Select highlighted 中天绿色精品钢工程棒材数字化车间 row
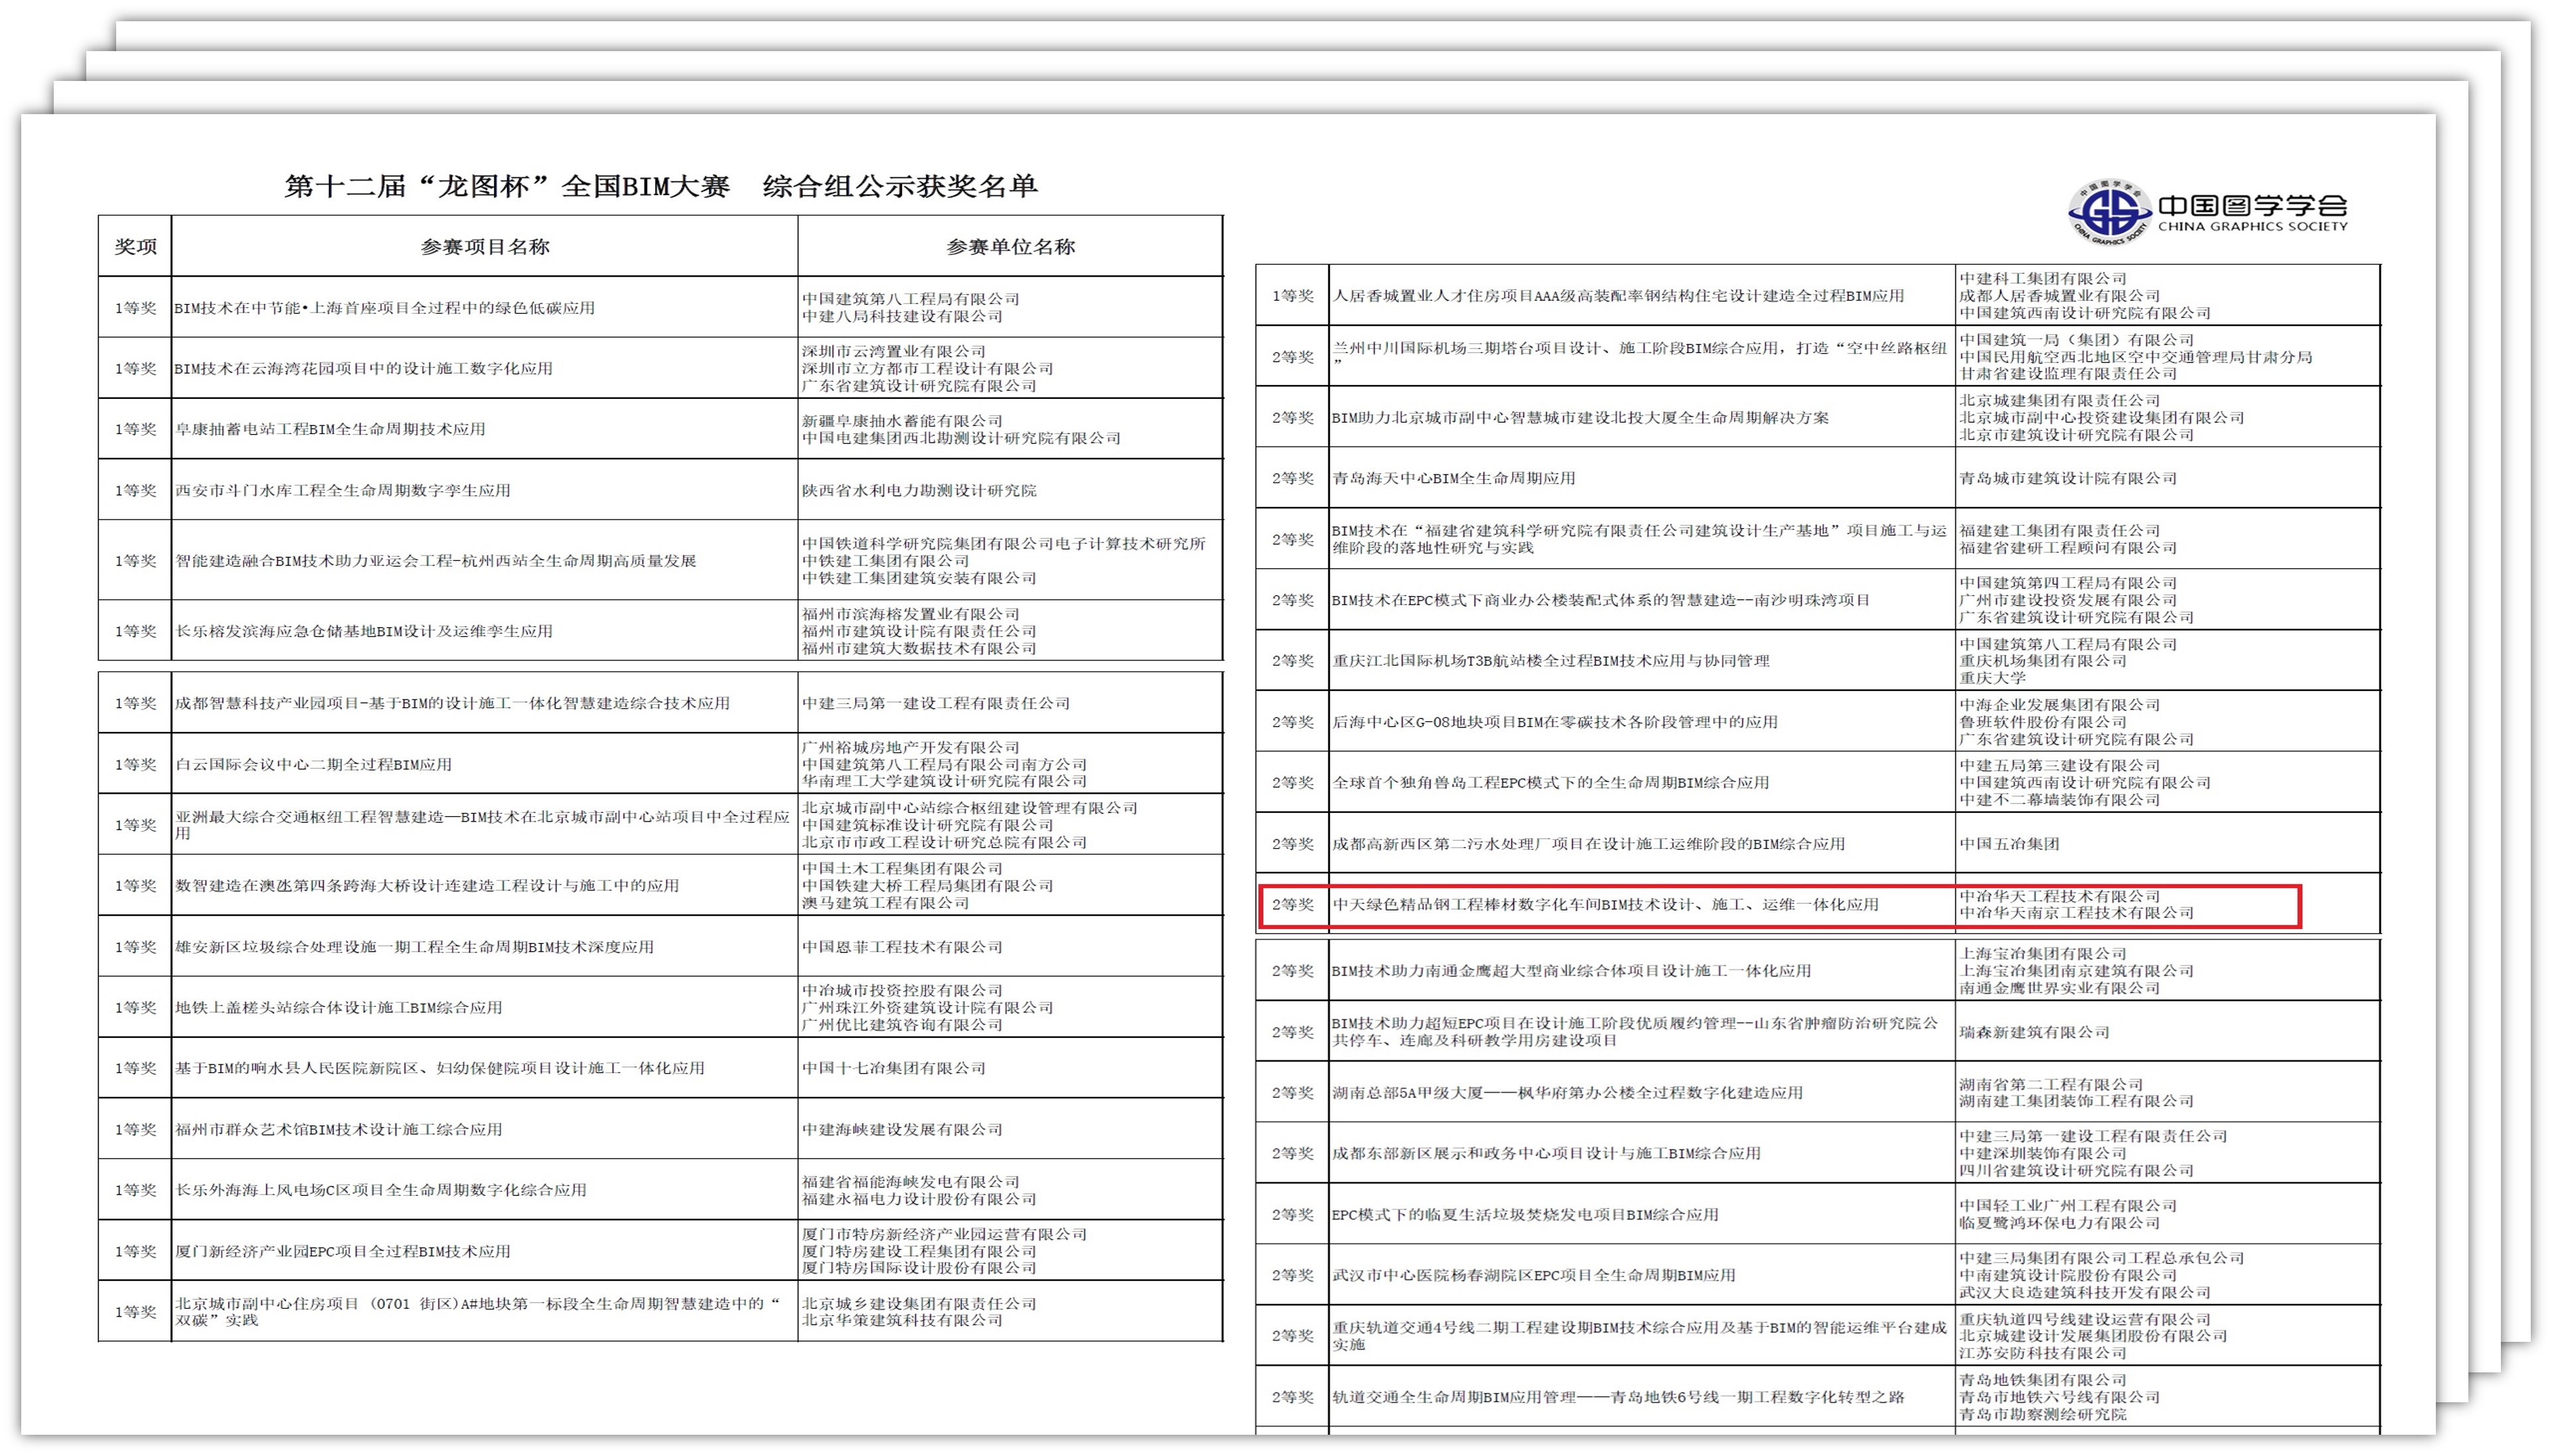The image size is (2552, 1456). click(x=1818, y=904)
